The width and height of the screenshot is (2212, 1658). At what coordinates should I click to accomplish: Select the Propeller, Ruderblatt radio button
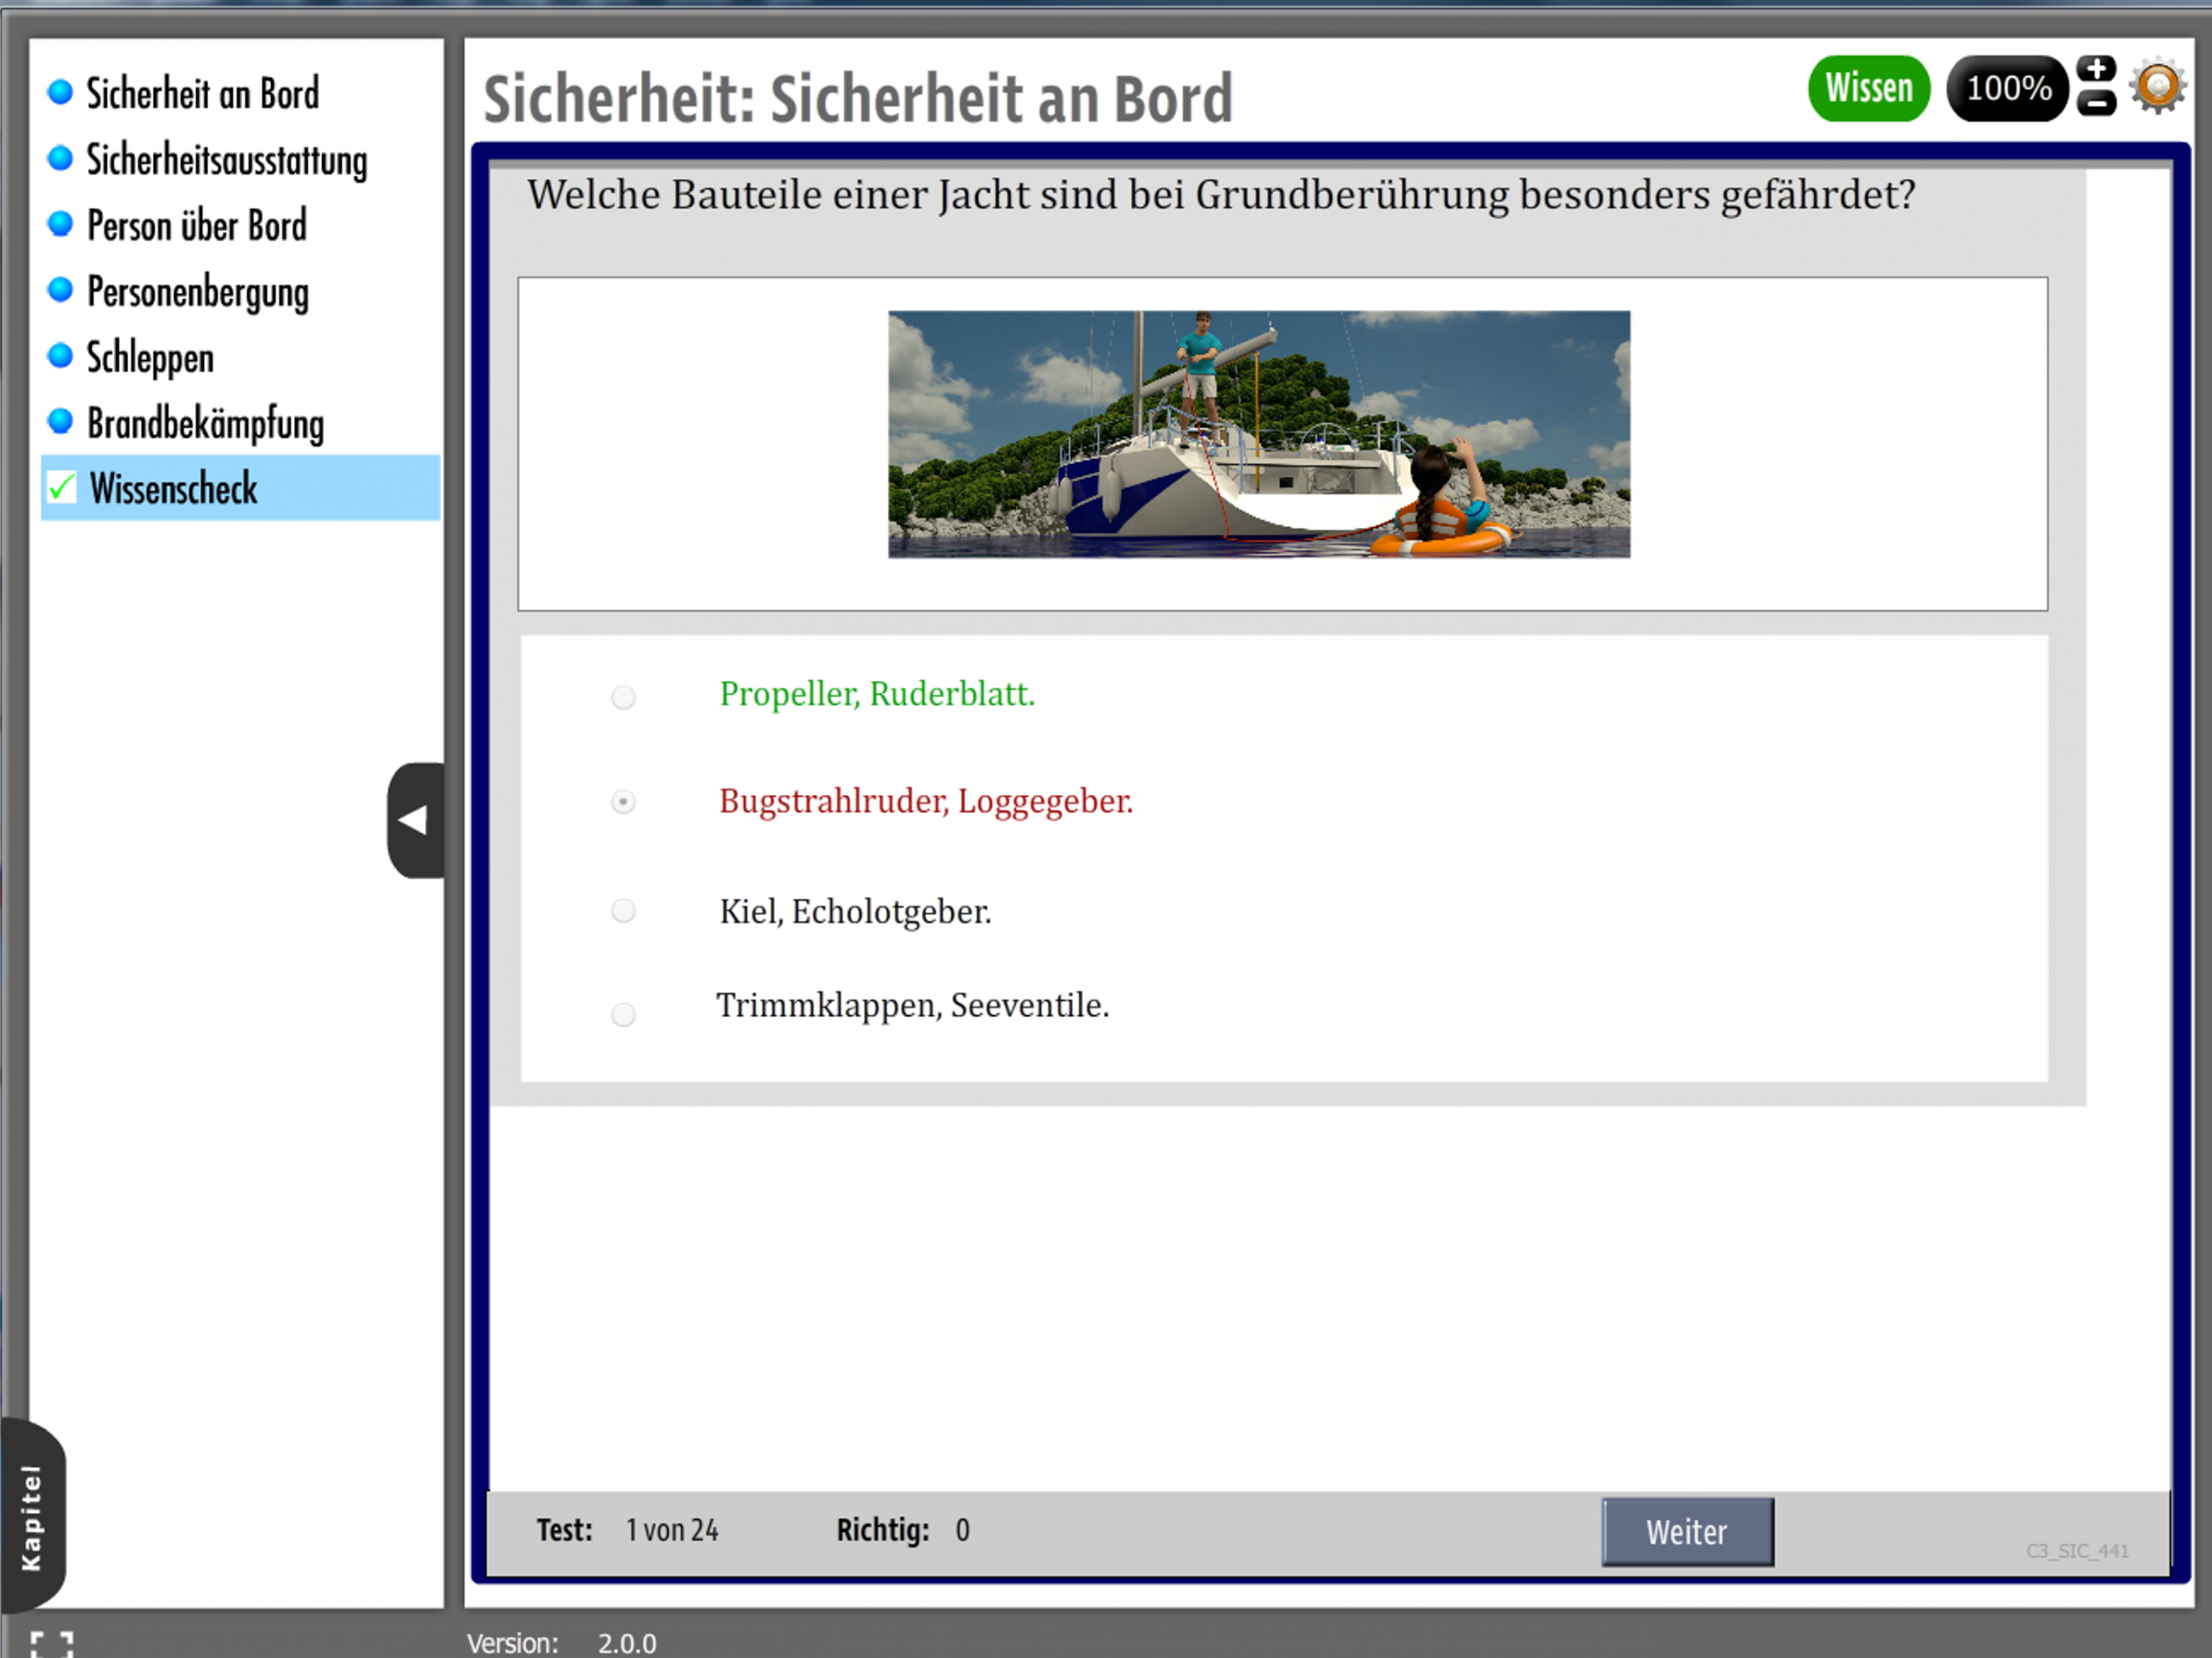tap(623, 697)
